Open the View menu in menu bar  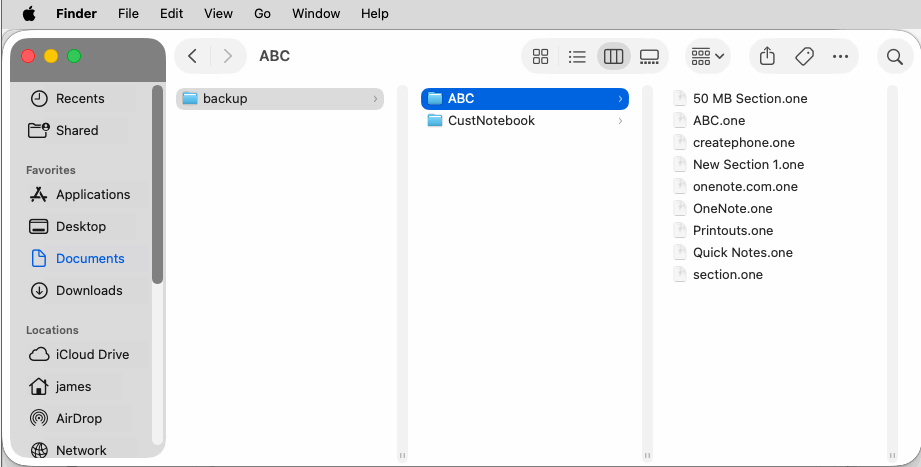(218, 14)
